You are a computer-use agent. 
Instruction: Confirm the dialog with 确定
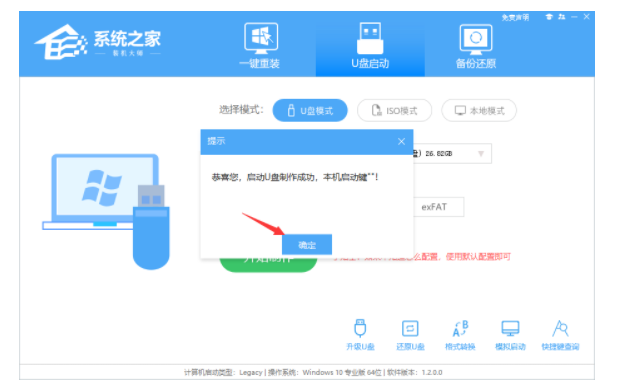tap(307, 244)
